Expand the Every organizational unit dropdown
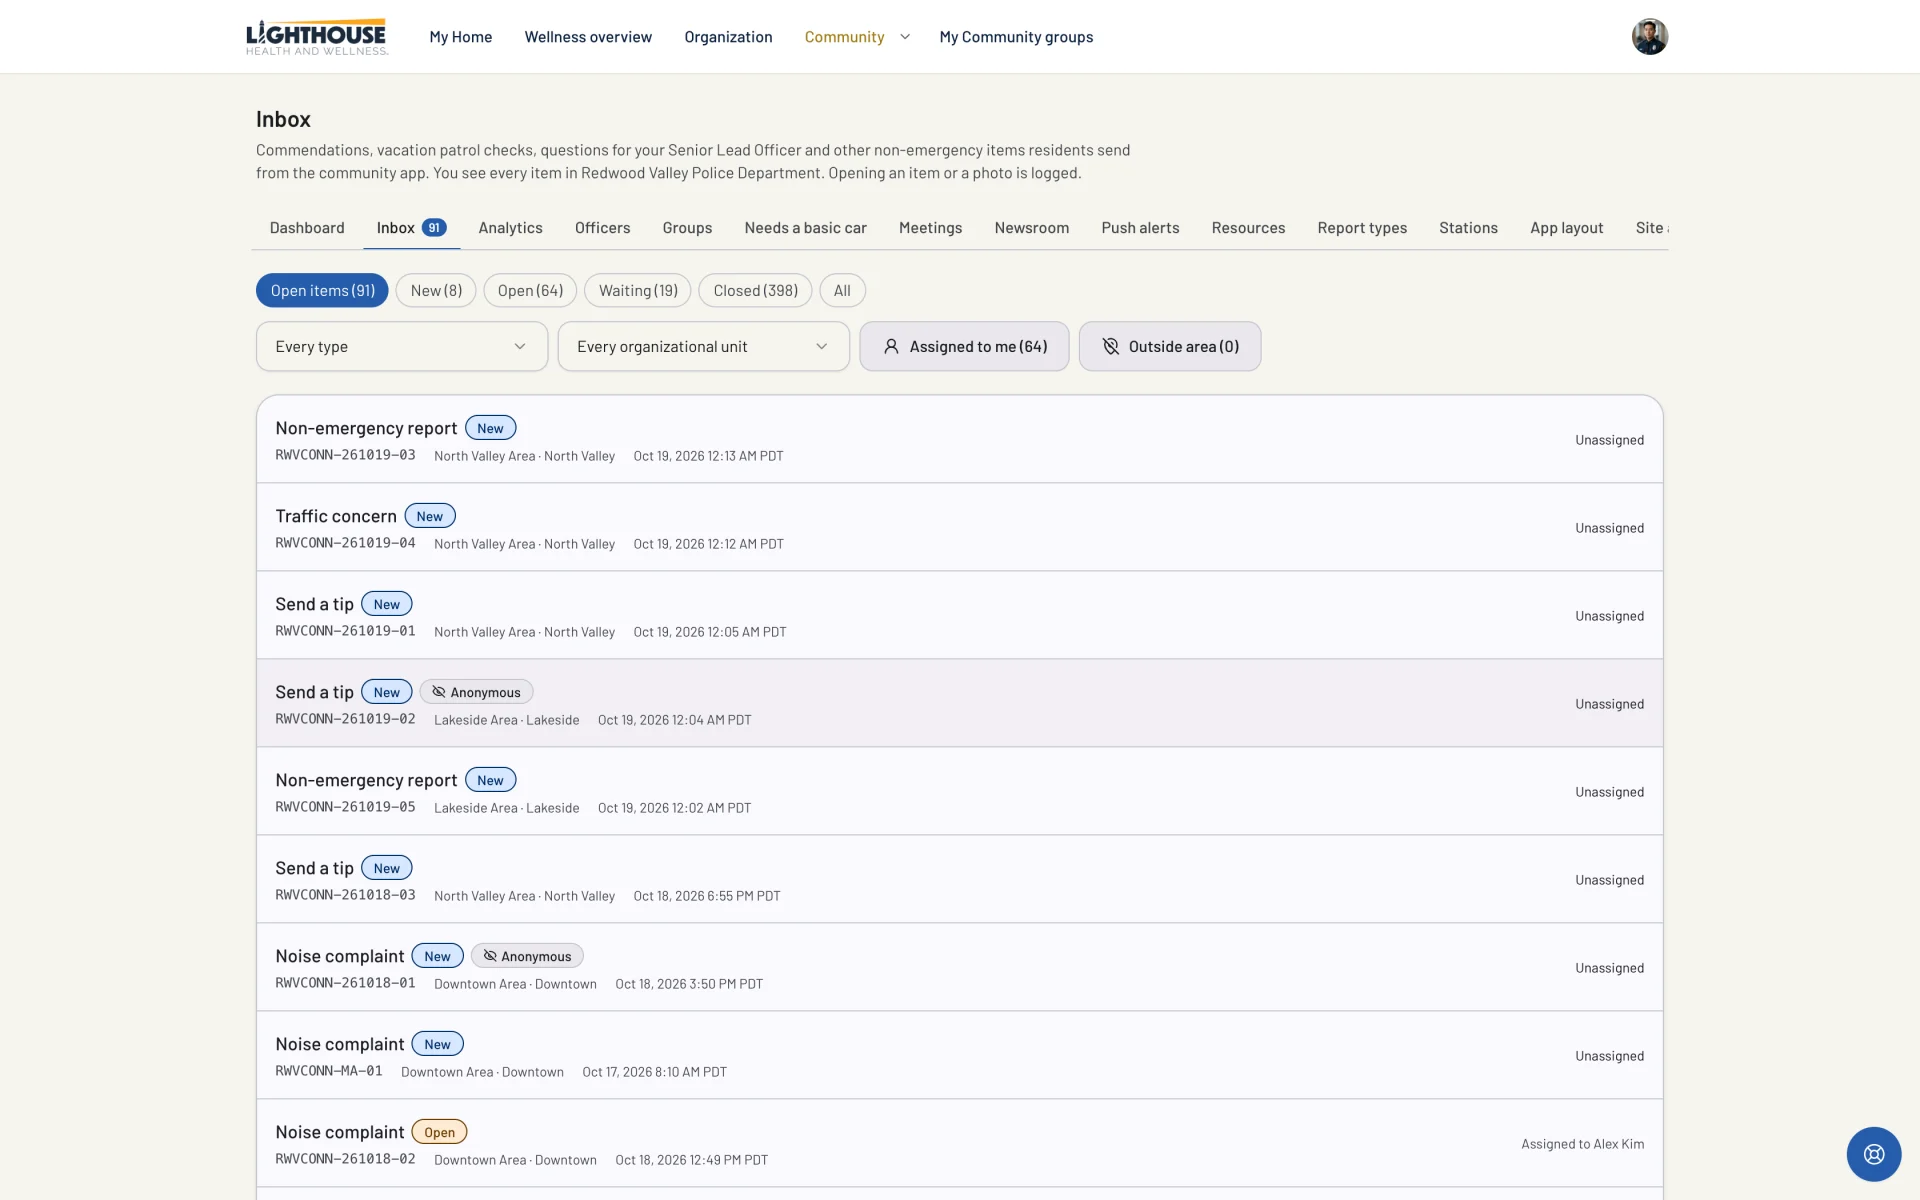The width and height of the screenshot is (1920, 1200). pos(703,346)
